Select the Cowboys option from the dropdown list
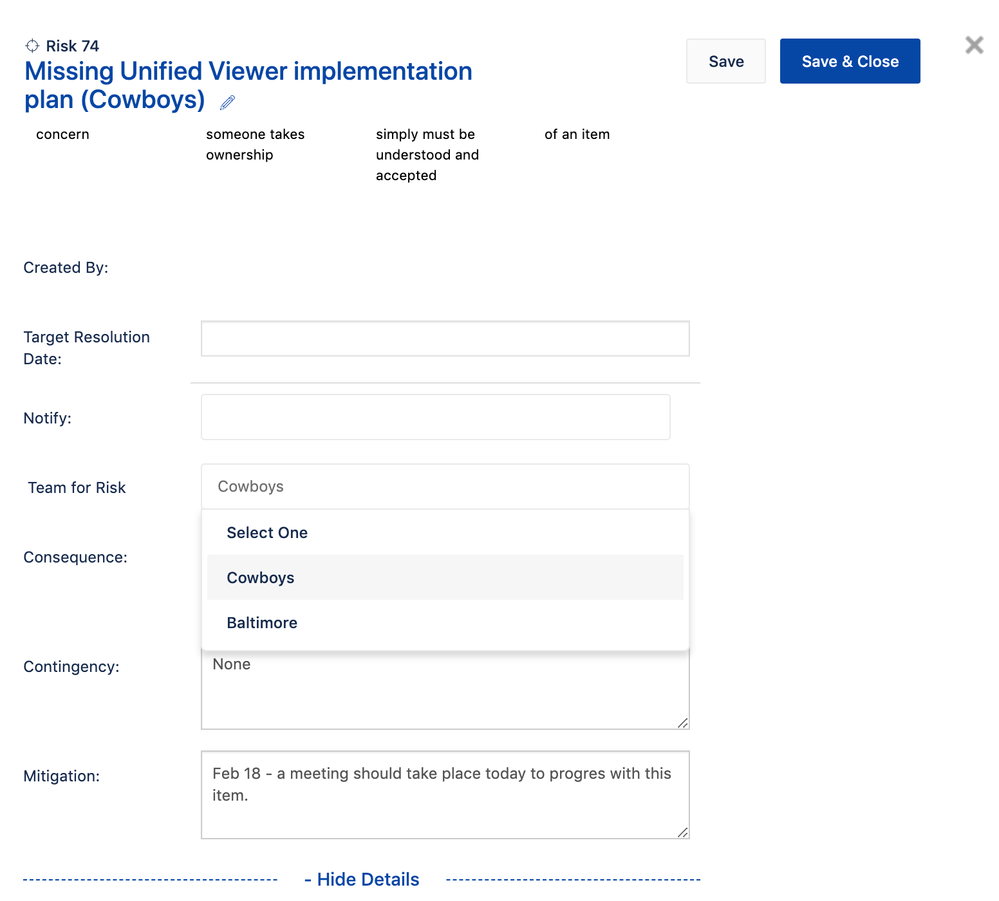 [x=445, y=577]
